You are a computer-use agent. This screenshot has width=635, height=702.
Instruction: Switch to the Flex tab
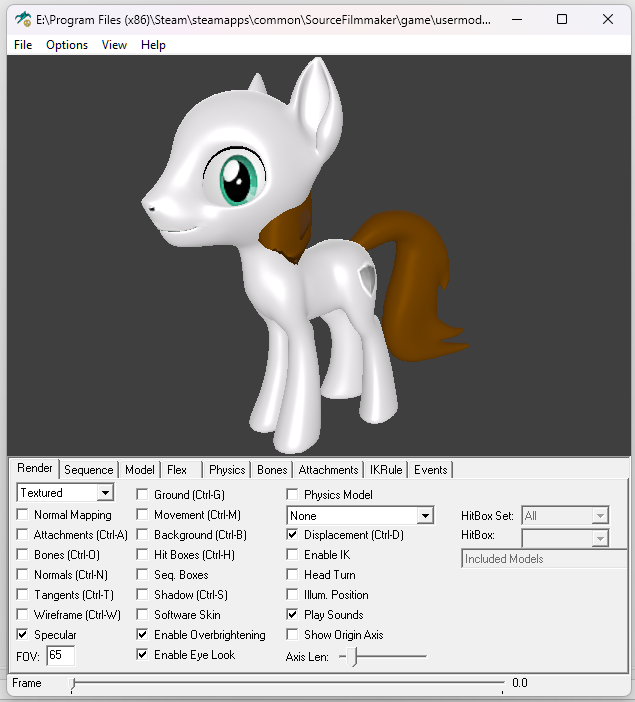(x=177, y=470)
